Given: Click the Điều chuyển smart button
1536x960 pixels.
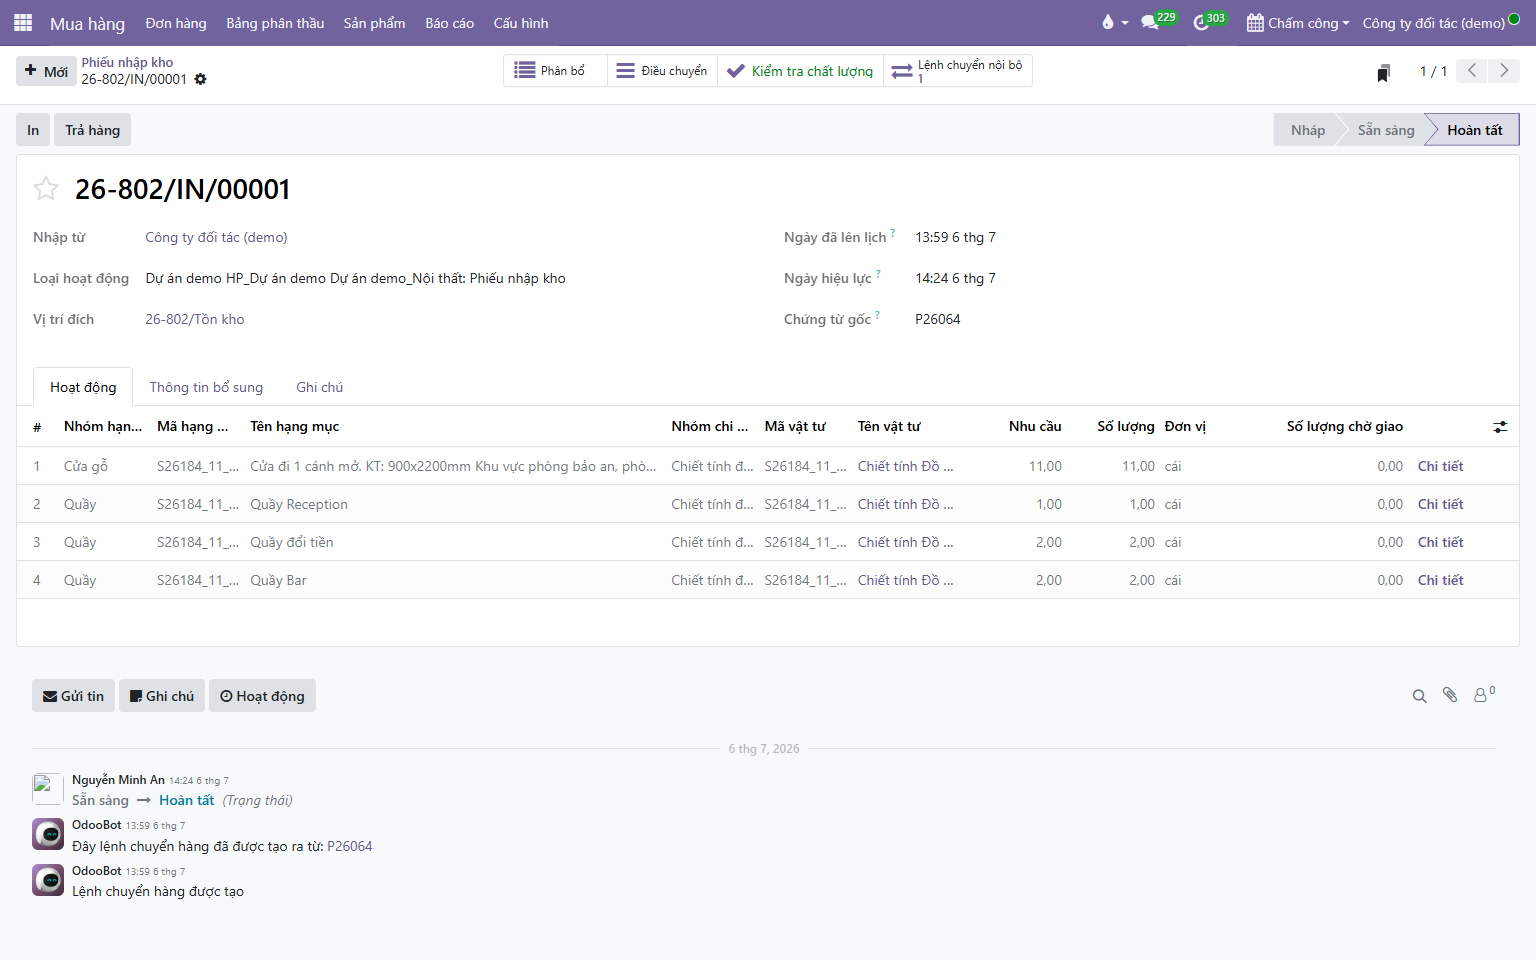Looking at the screenshot, I should 662,71.
